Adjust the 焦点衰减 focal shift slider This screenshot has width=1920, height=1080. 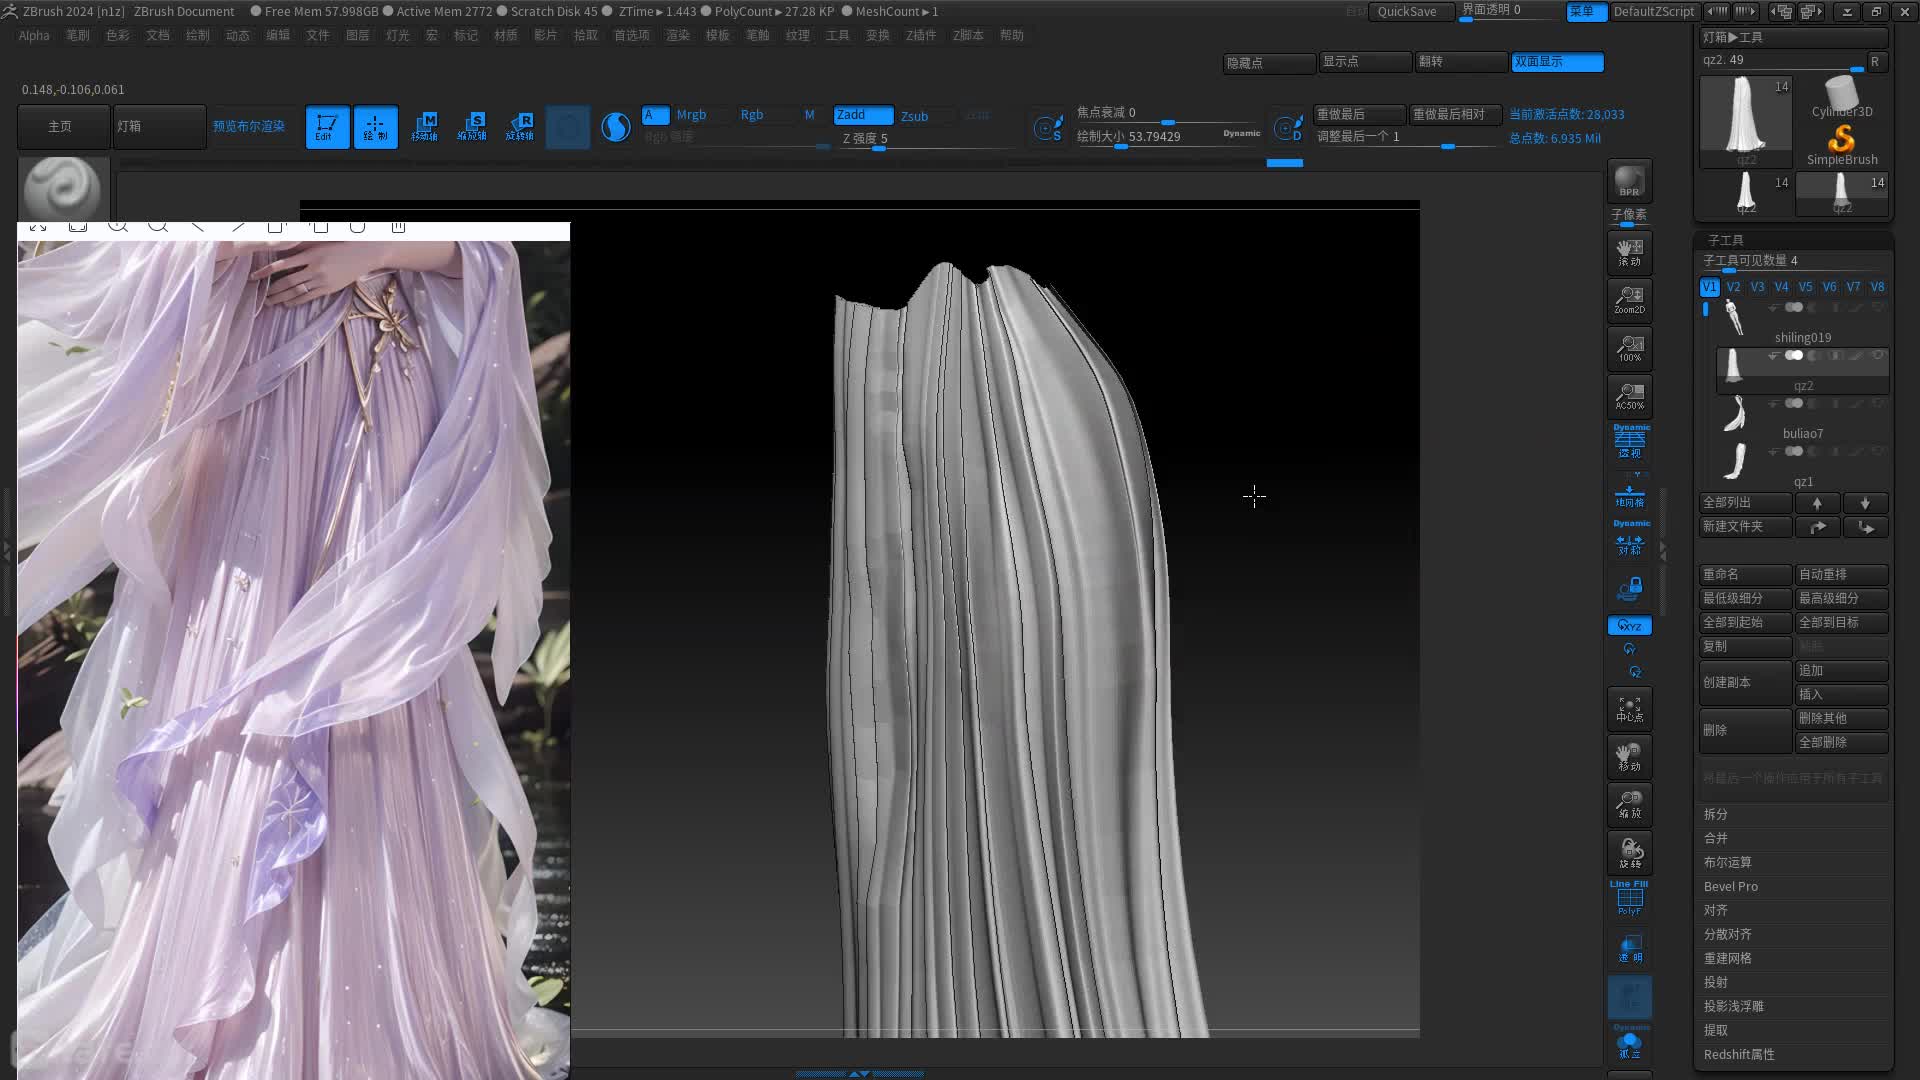coord(1168,113)
